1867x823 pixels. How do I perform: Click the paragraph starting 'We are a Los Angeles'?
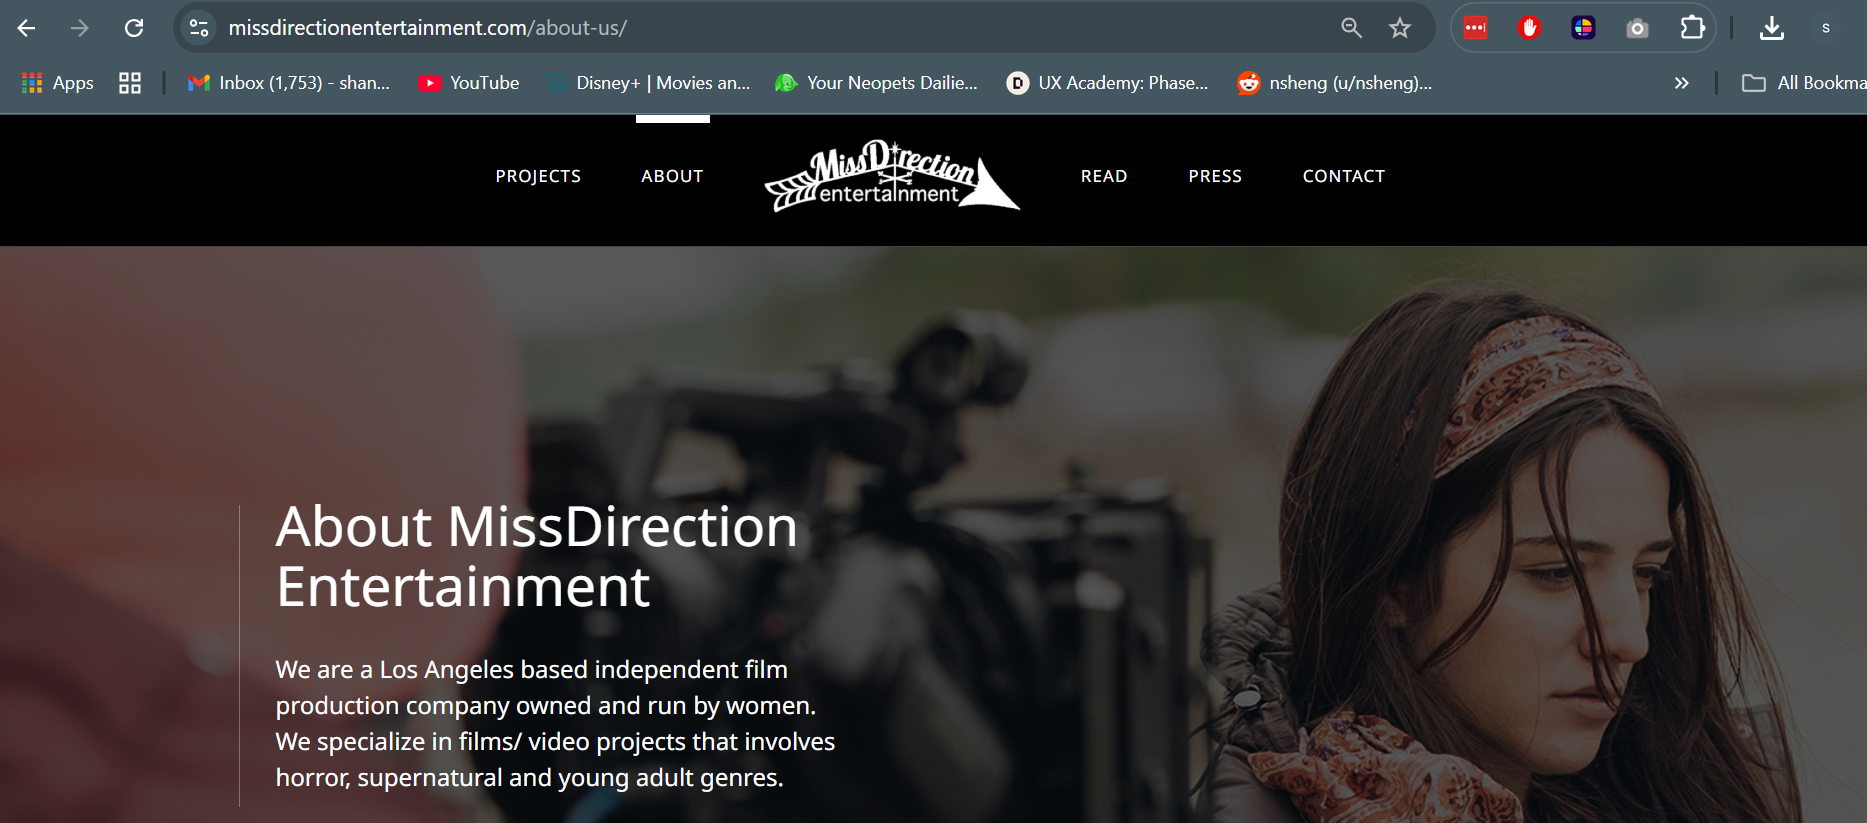click(x=555, y=723)
